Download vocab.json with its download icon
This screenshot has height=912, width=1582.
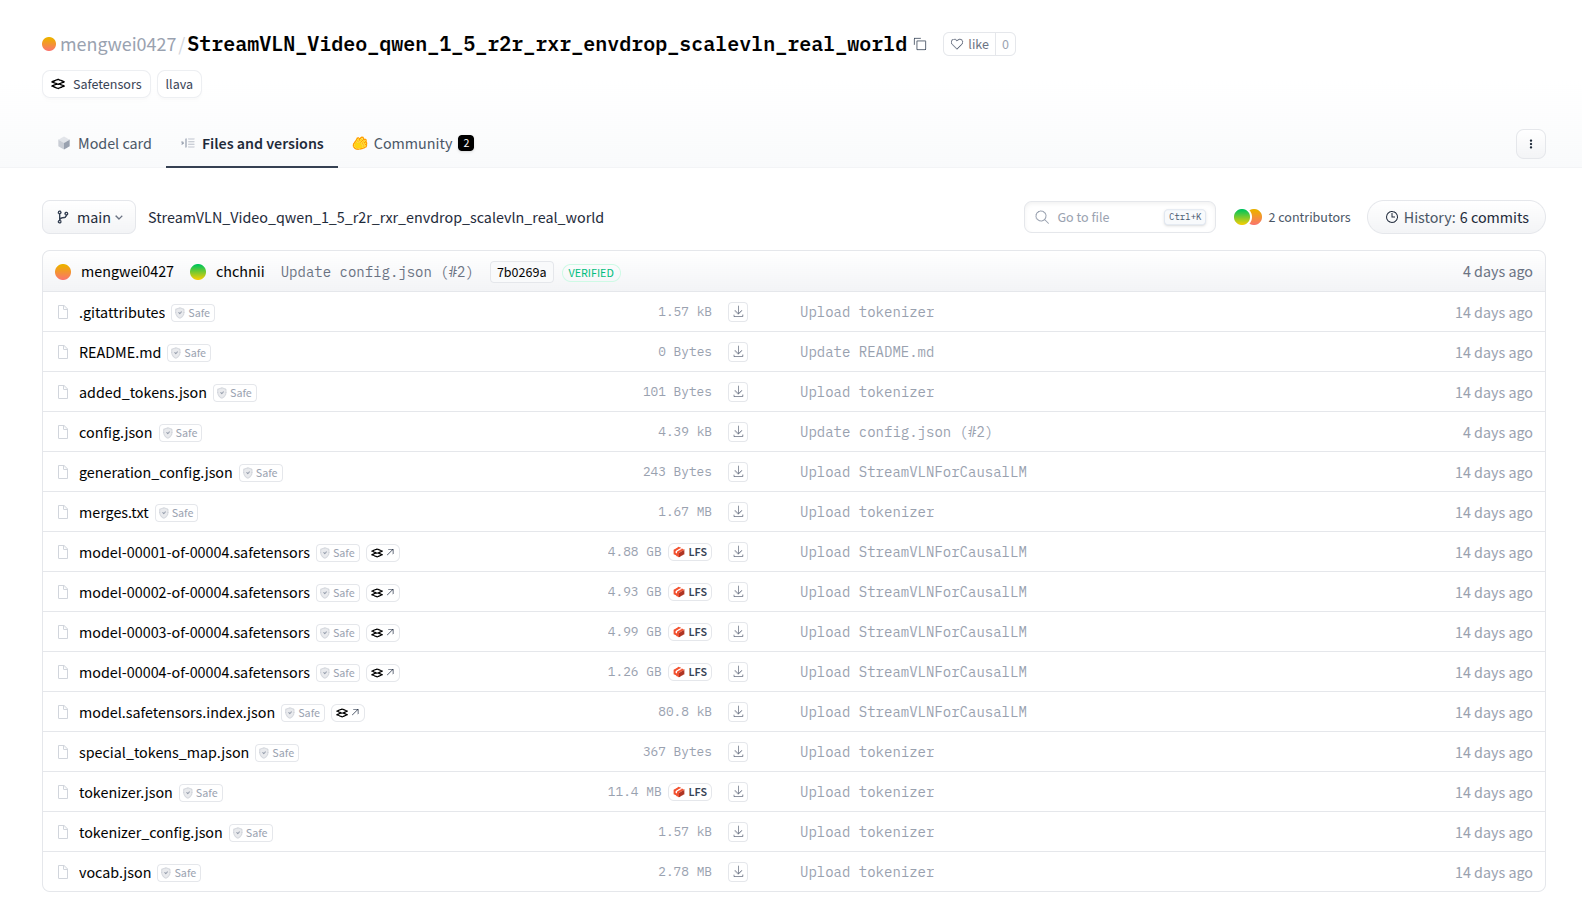coord(738,872)
